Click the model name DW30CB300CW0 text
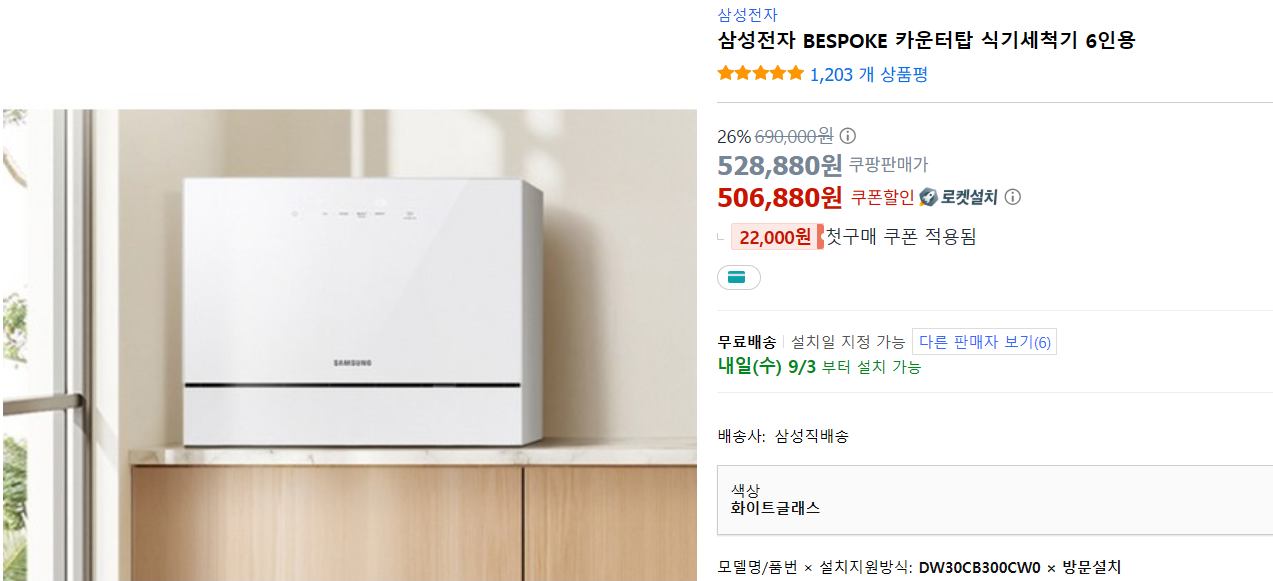 point(979,567)
